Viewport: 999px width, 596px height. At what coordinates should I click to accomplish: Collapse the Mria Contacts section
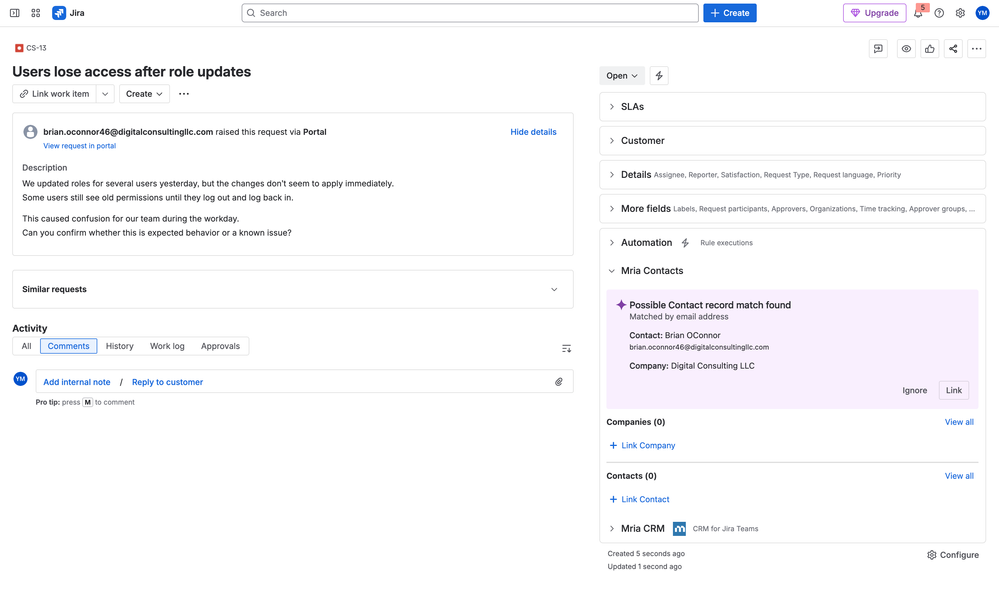[x=612, y=271]
